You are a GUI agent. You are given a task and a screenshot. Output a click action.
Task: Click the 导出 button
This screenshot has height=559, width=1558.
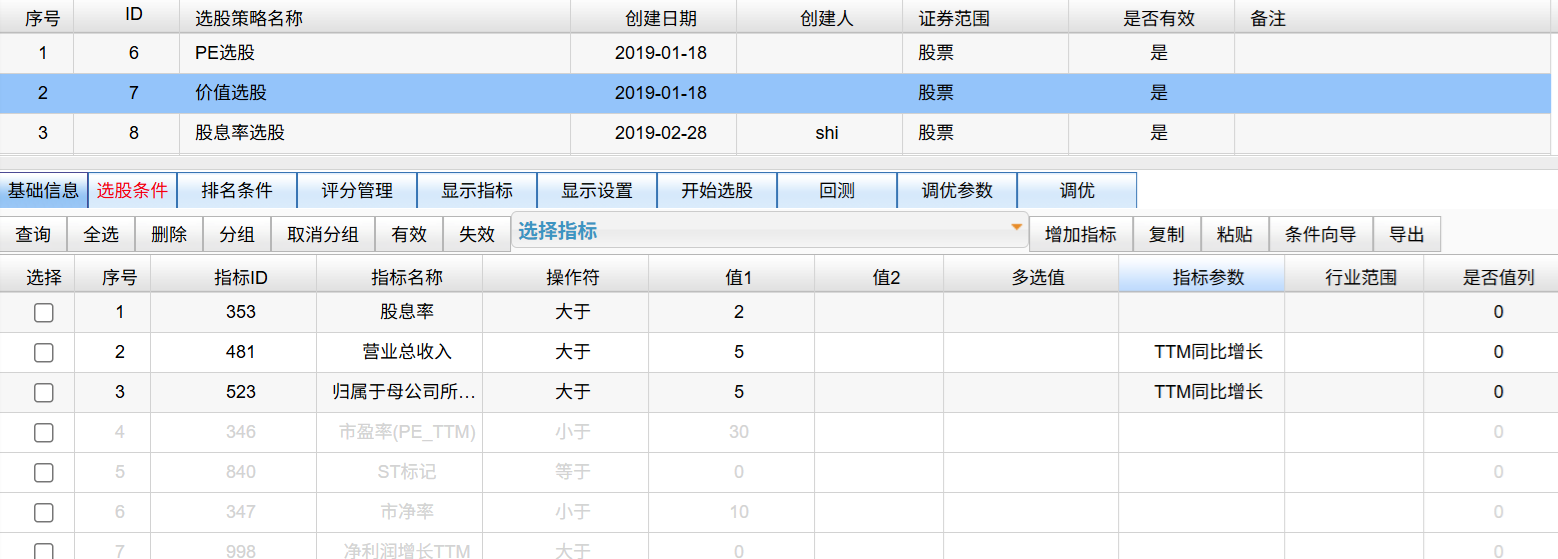pyautogui.click(x=1407, y=234)
